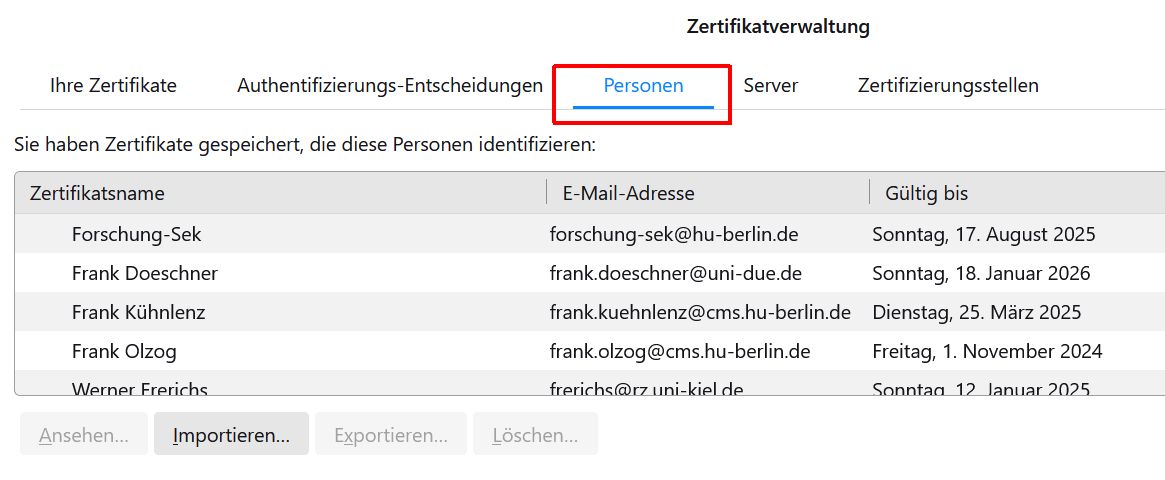Screen dimensions: 1165x480
Task: Select the Werner Frerichs certificate entry
Action: click(139, 387)
